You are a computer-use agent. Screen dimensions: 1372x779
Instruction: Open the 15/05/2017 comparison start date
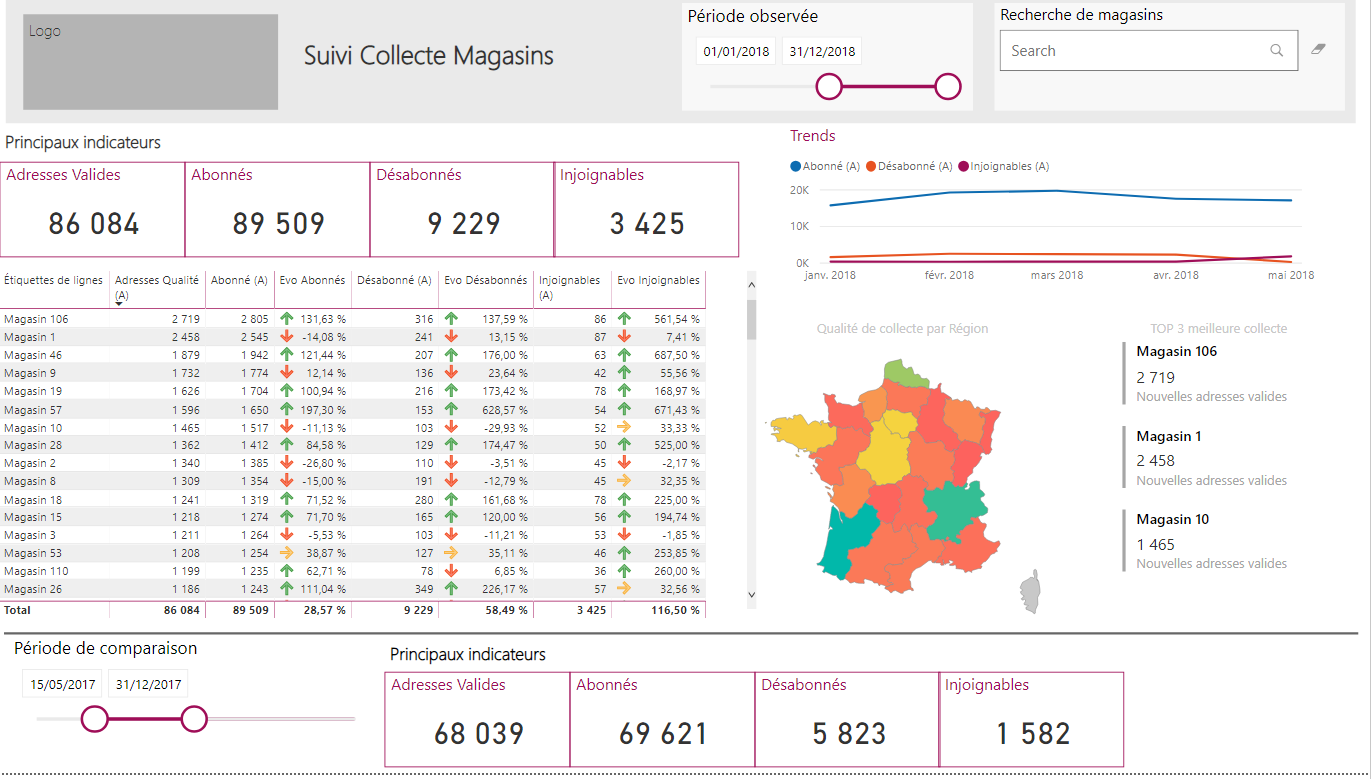(x=63, y=685)
